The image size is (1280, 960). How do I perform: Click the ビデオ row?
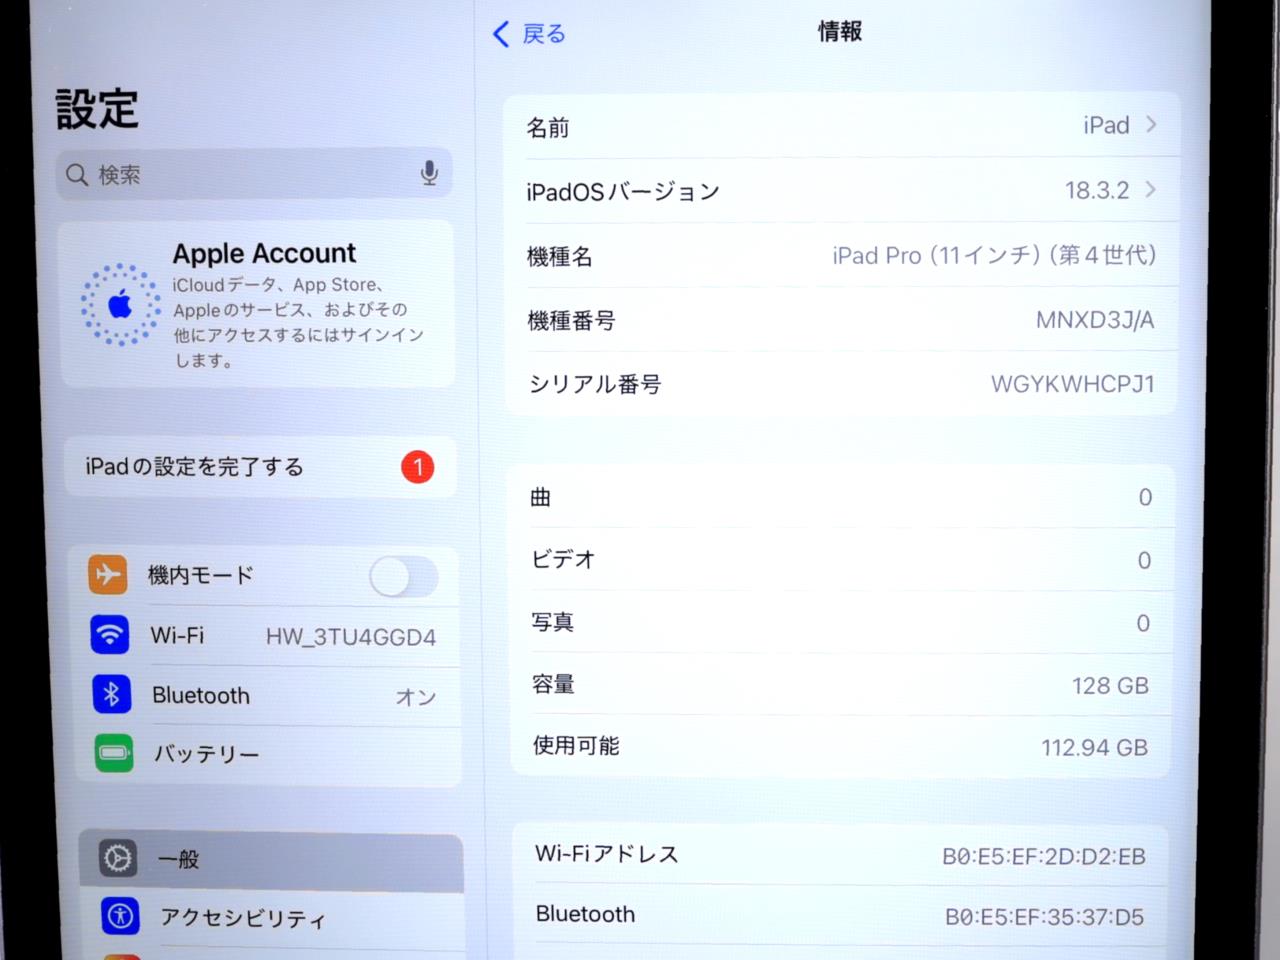click(x=842, y=560)
